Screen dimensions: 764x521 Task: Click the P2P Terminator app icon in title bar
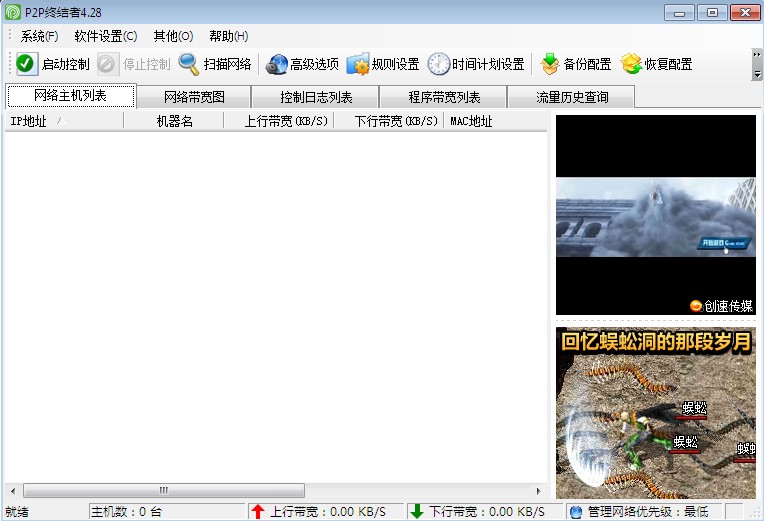(13, 12)
